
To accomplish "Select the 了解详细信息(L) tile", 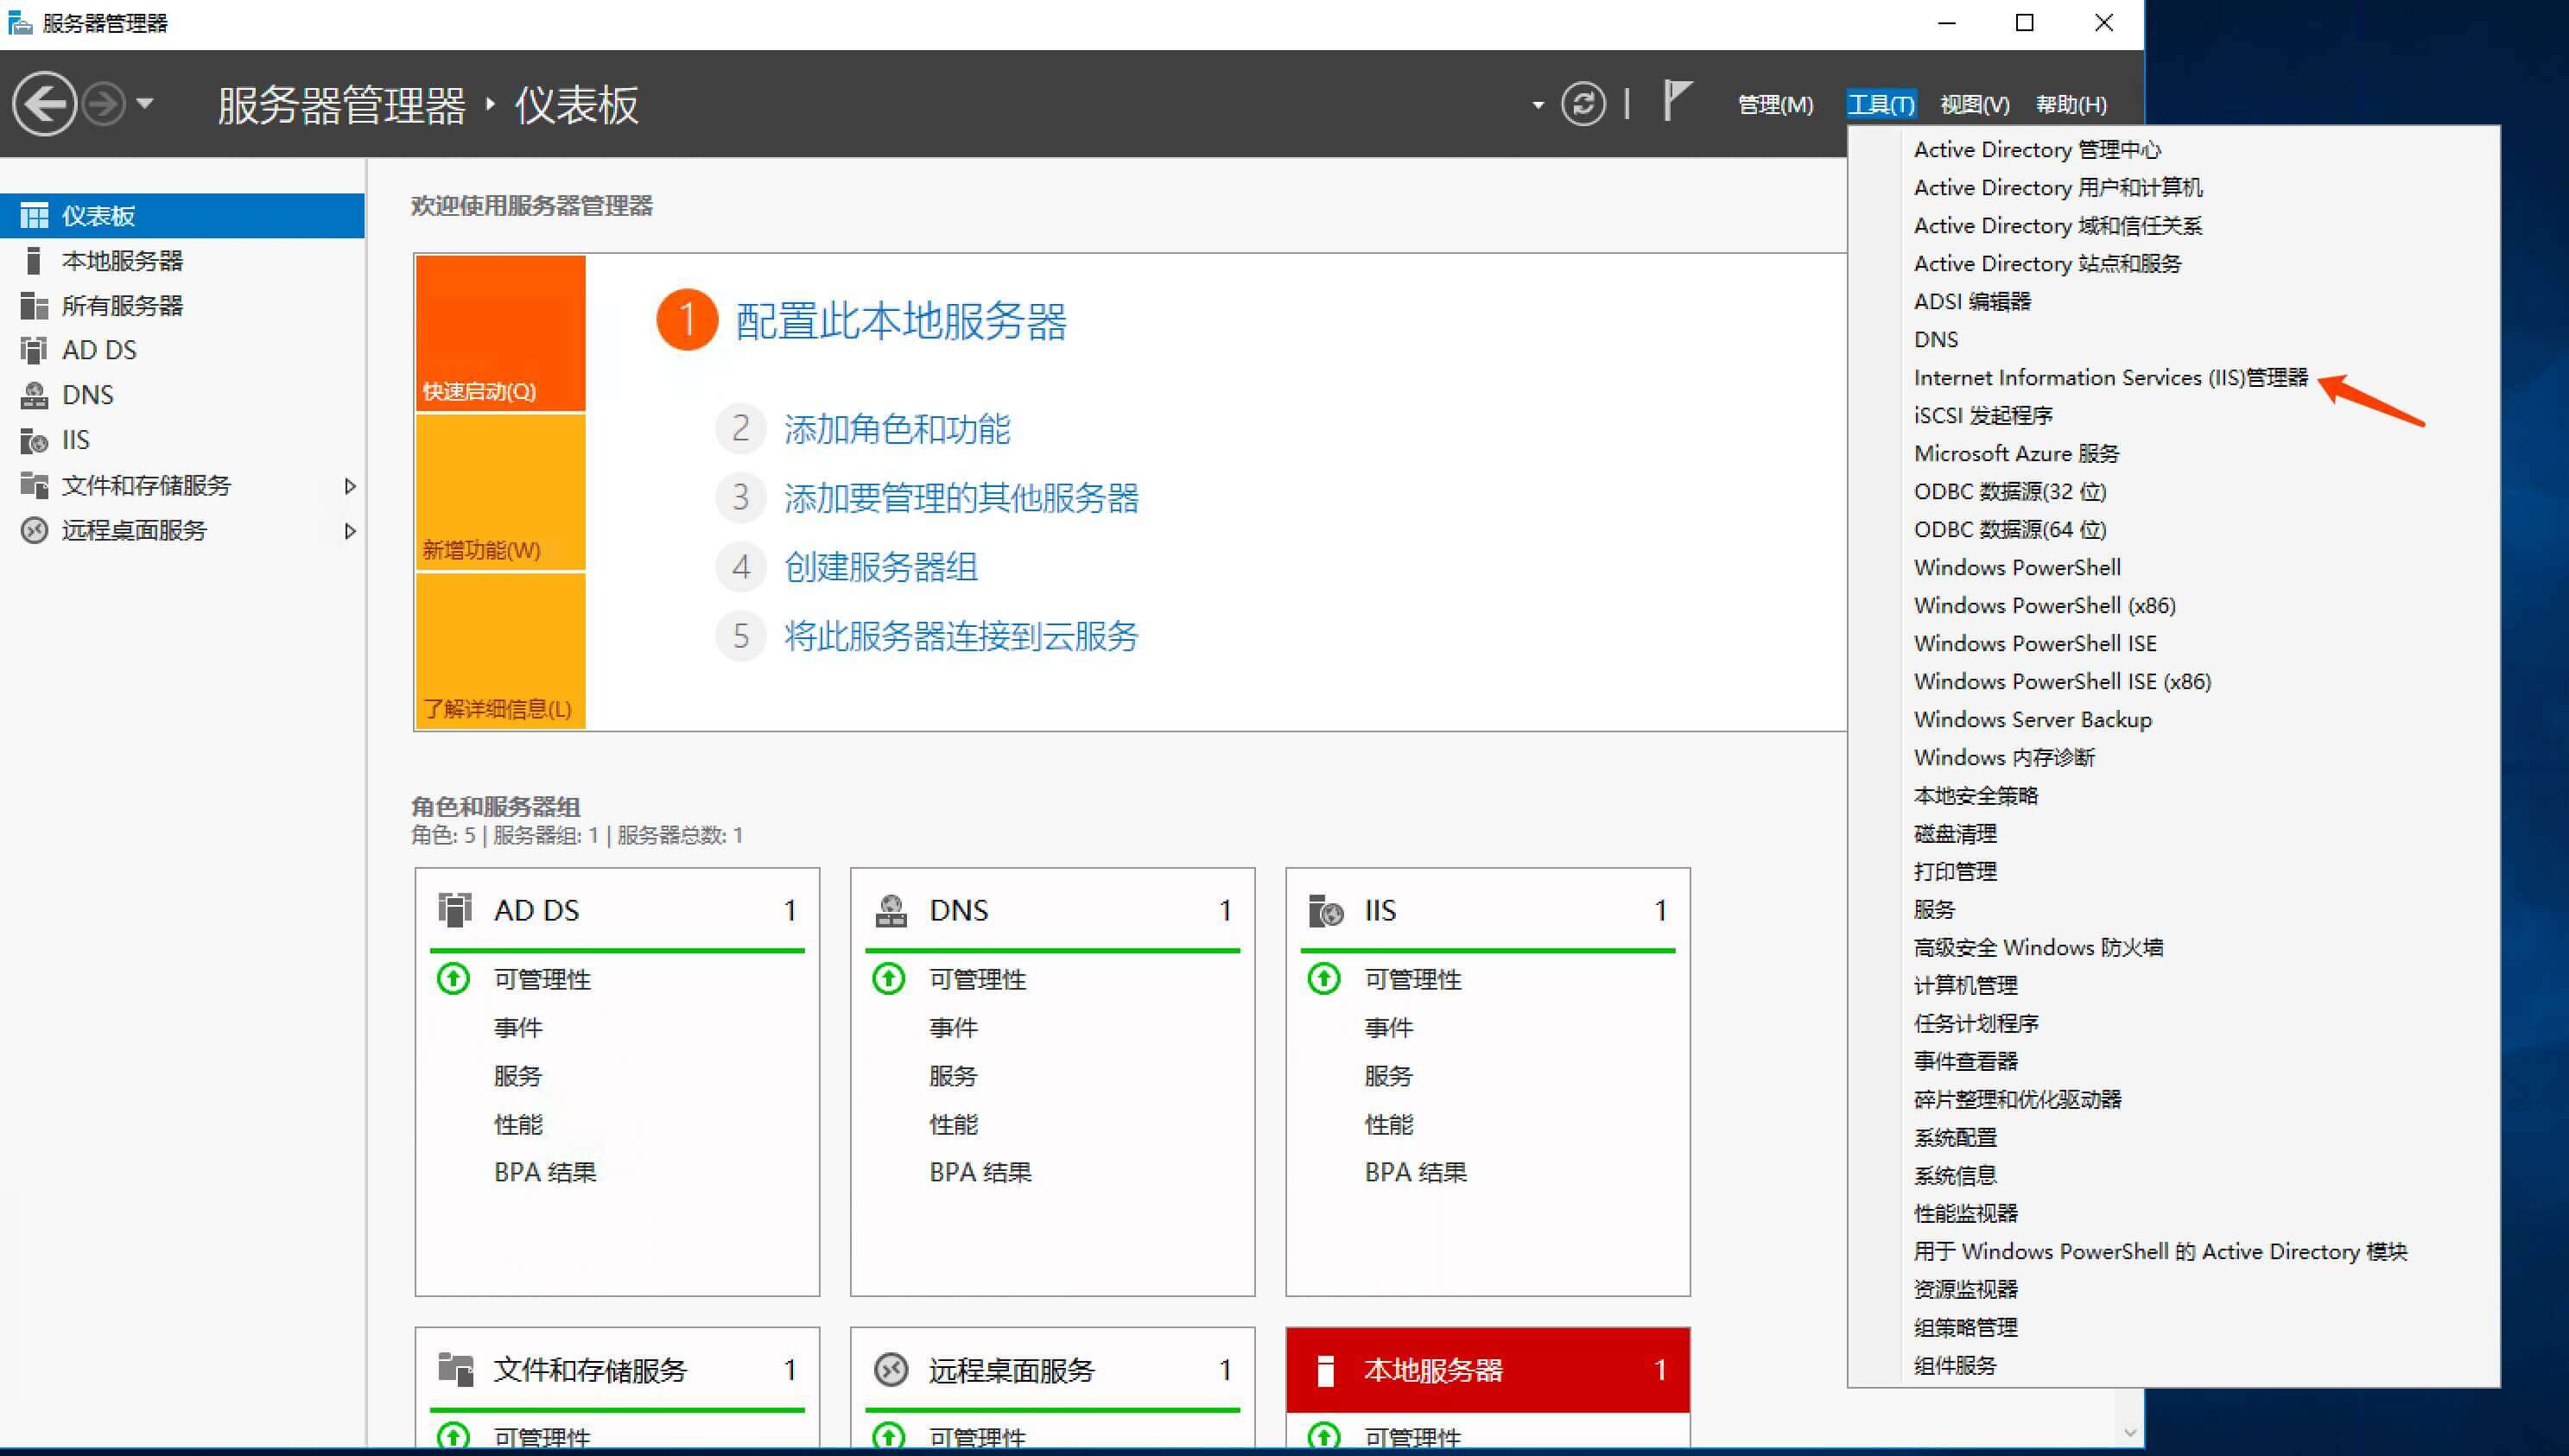I will tap(500, 651).
